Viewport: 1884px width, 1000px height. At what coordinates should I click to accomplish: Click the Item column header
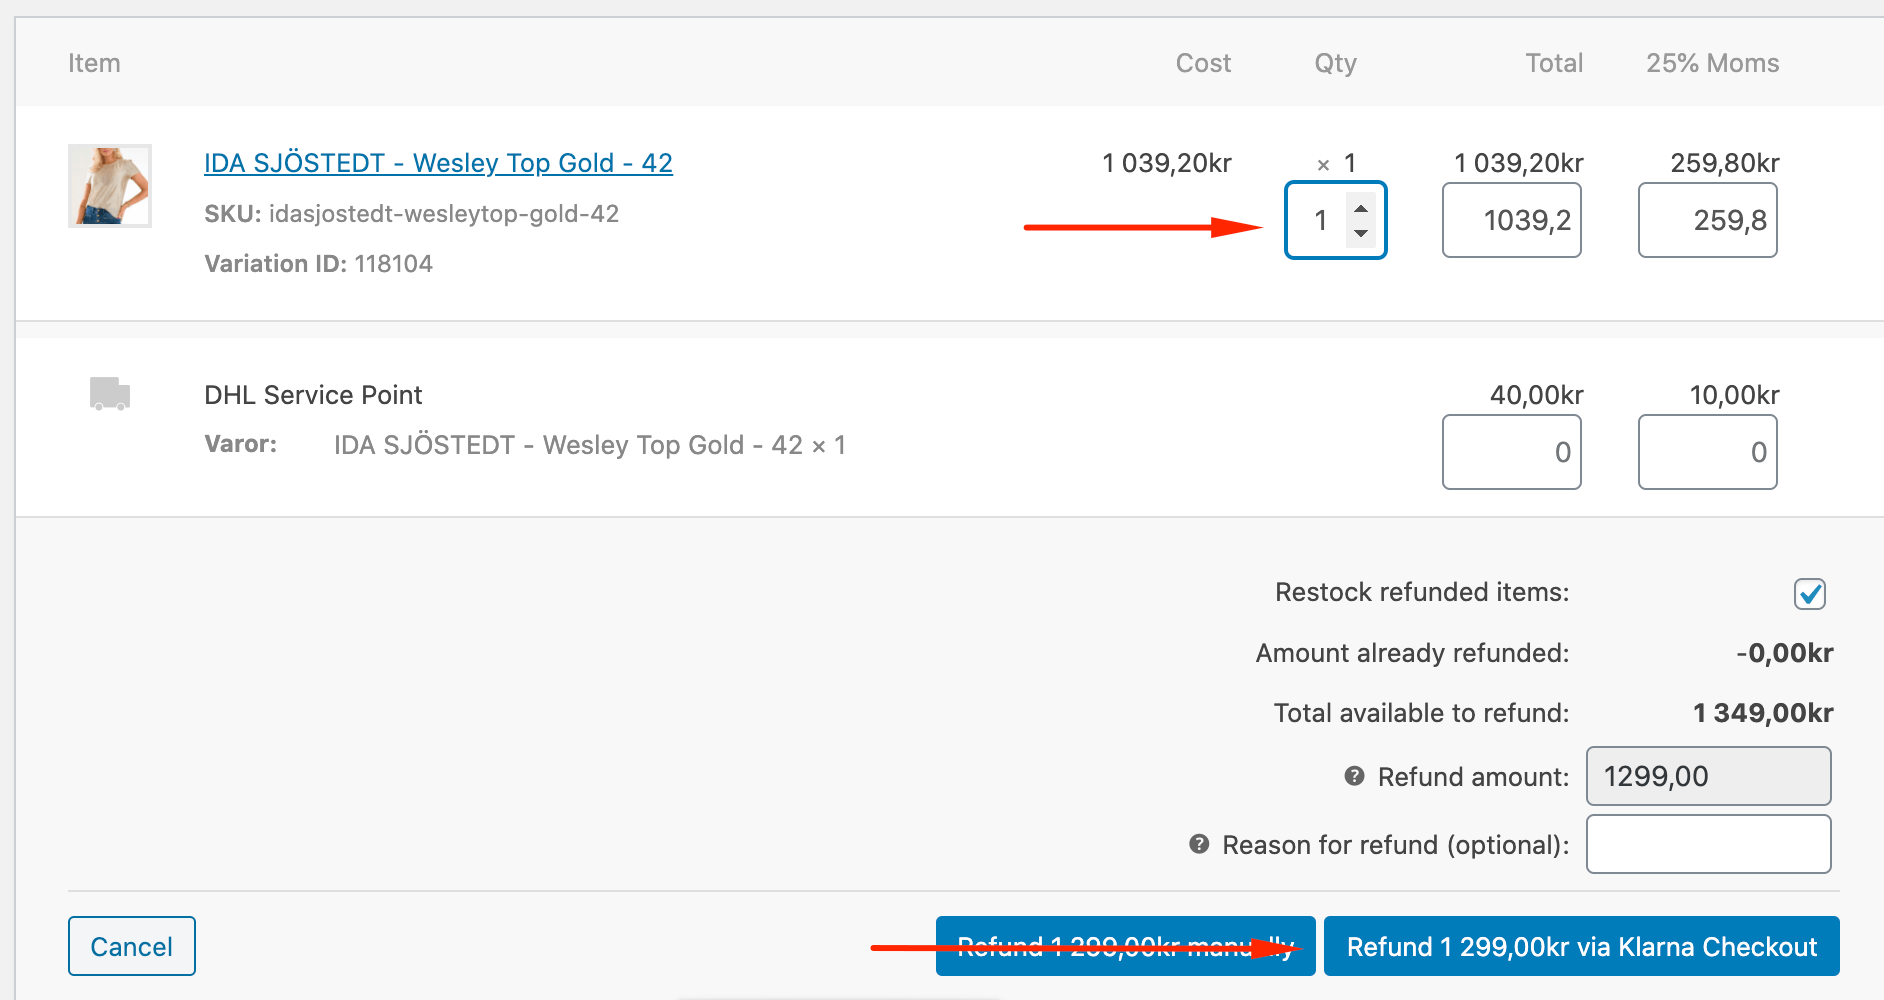tap(94, 63)
